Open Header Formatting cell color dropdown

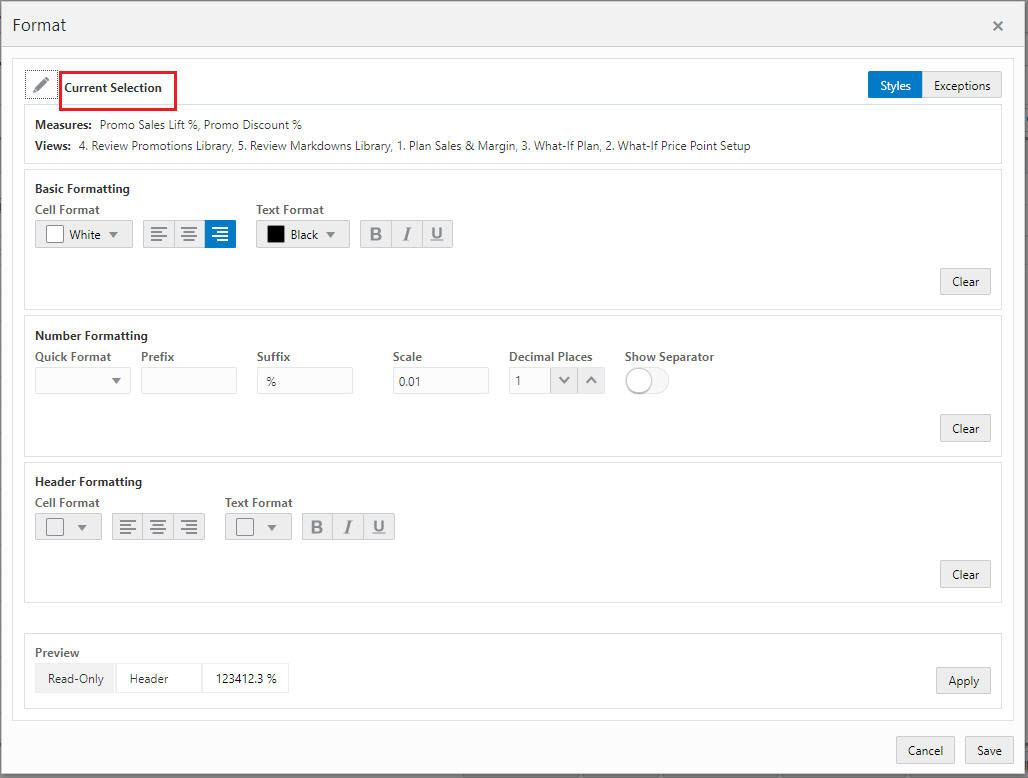click(68, 526)
